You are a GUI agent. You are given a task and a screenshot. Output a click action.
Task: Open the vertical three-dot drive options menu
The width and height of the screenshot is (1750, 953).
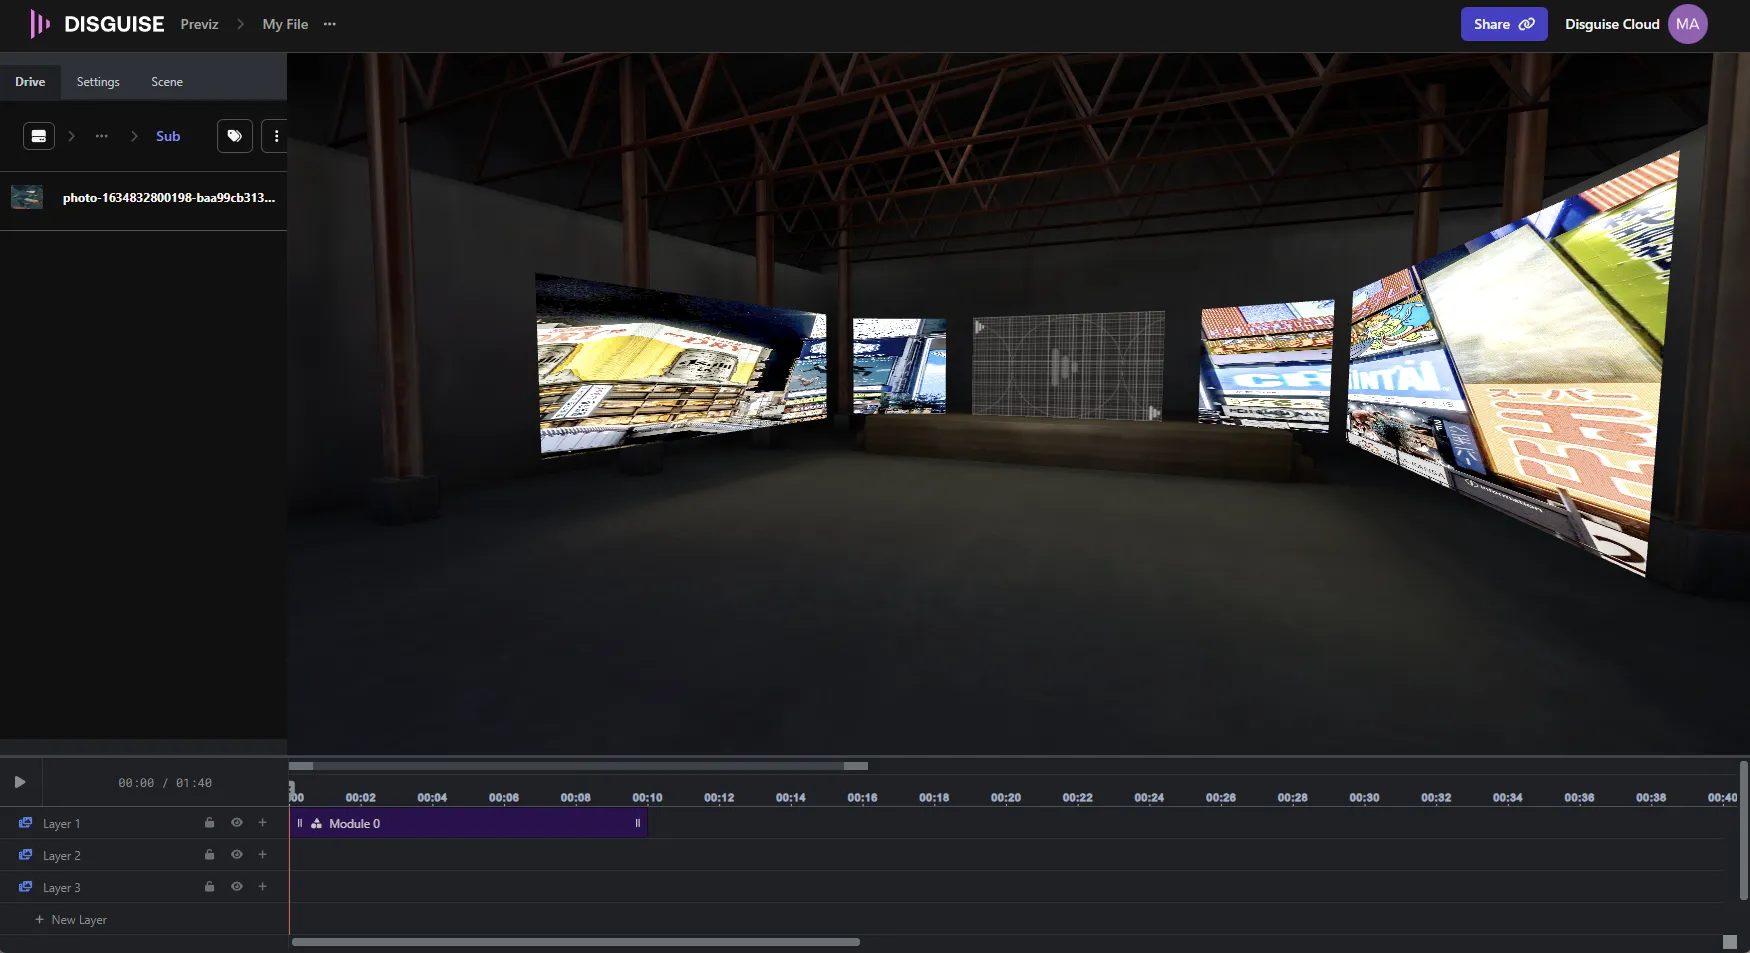[276, 136]
